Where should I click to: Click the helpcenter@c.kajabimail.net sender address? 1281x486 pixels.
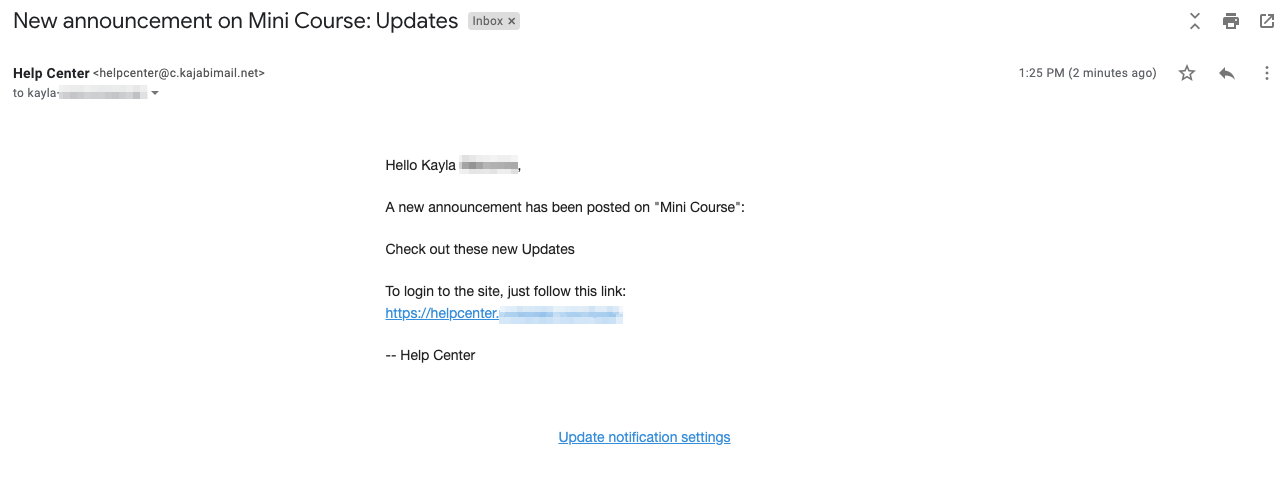[x=179, y=73]
